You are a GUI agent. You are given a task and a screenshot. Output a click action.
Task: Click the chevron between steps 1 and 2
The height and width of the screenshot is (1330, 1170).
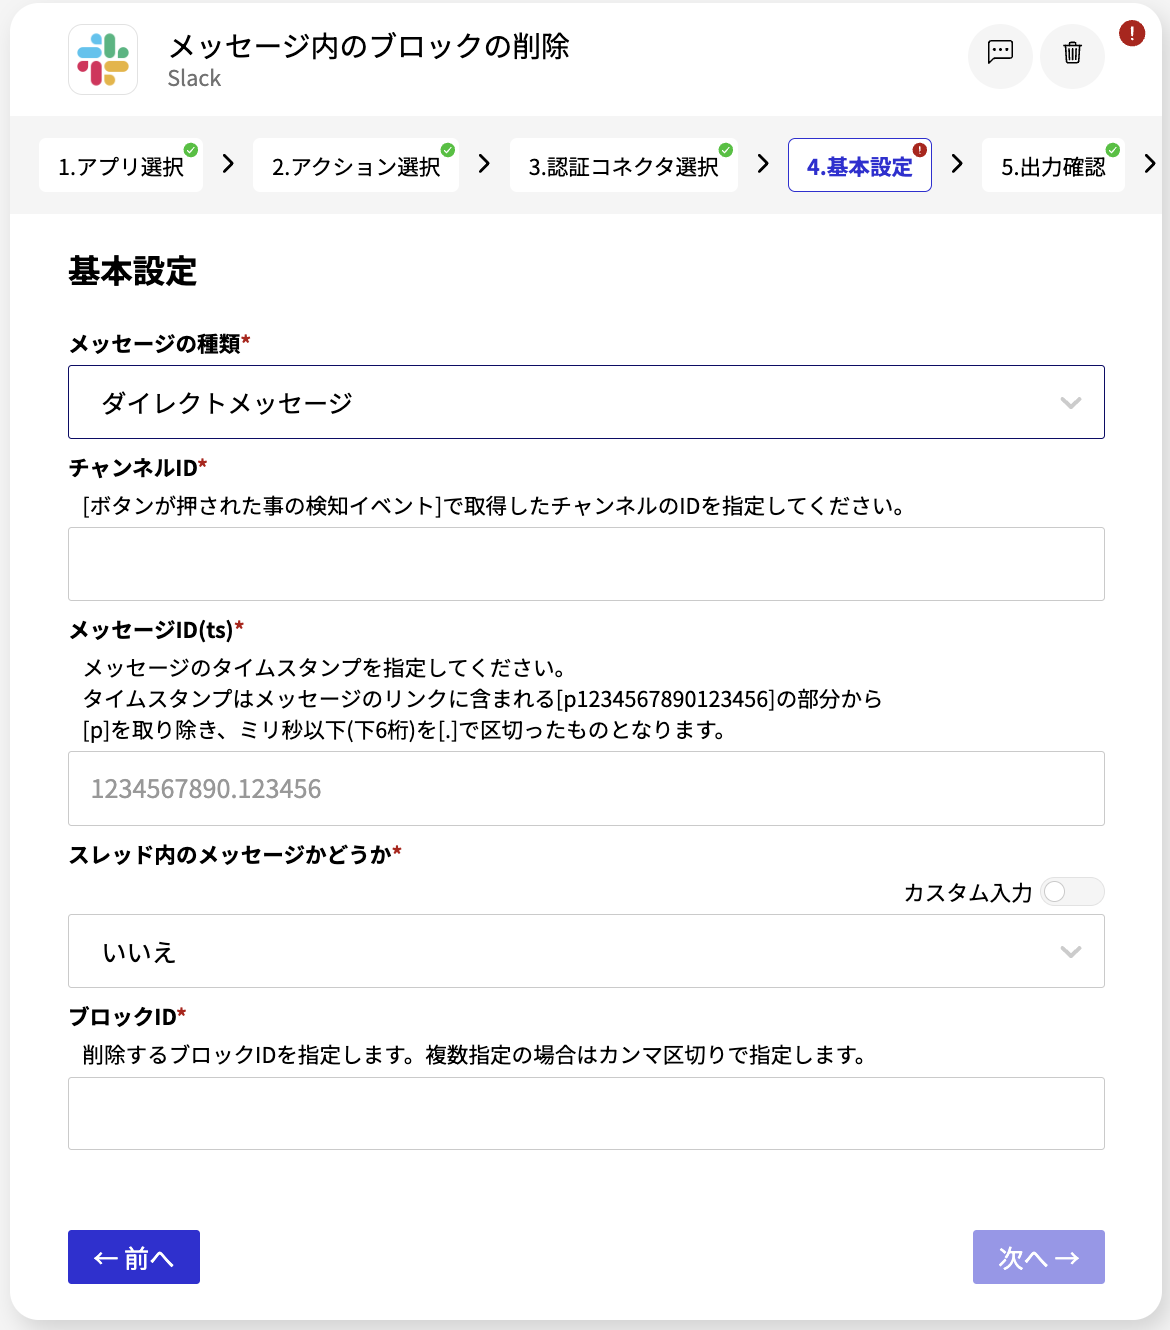coord(228,164)
